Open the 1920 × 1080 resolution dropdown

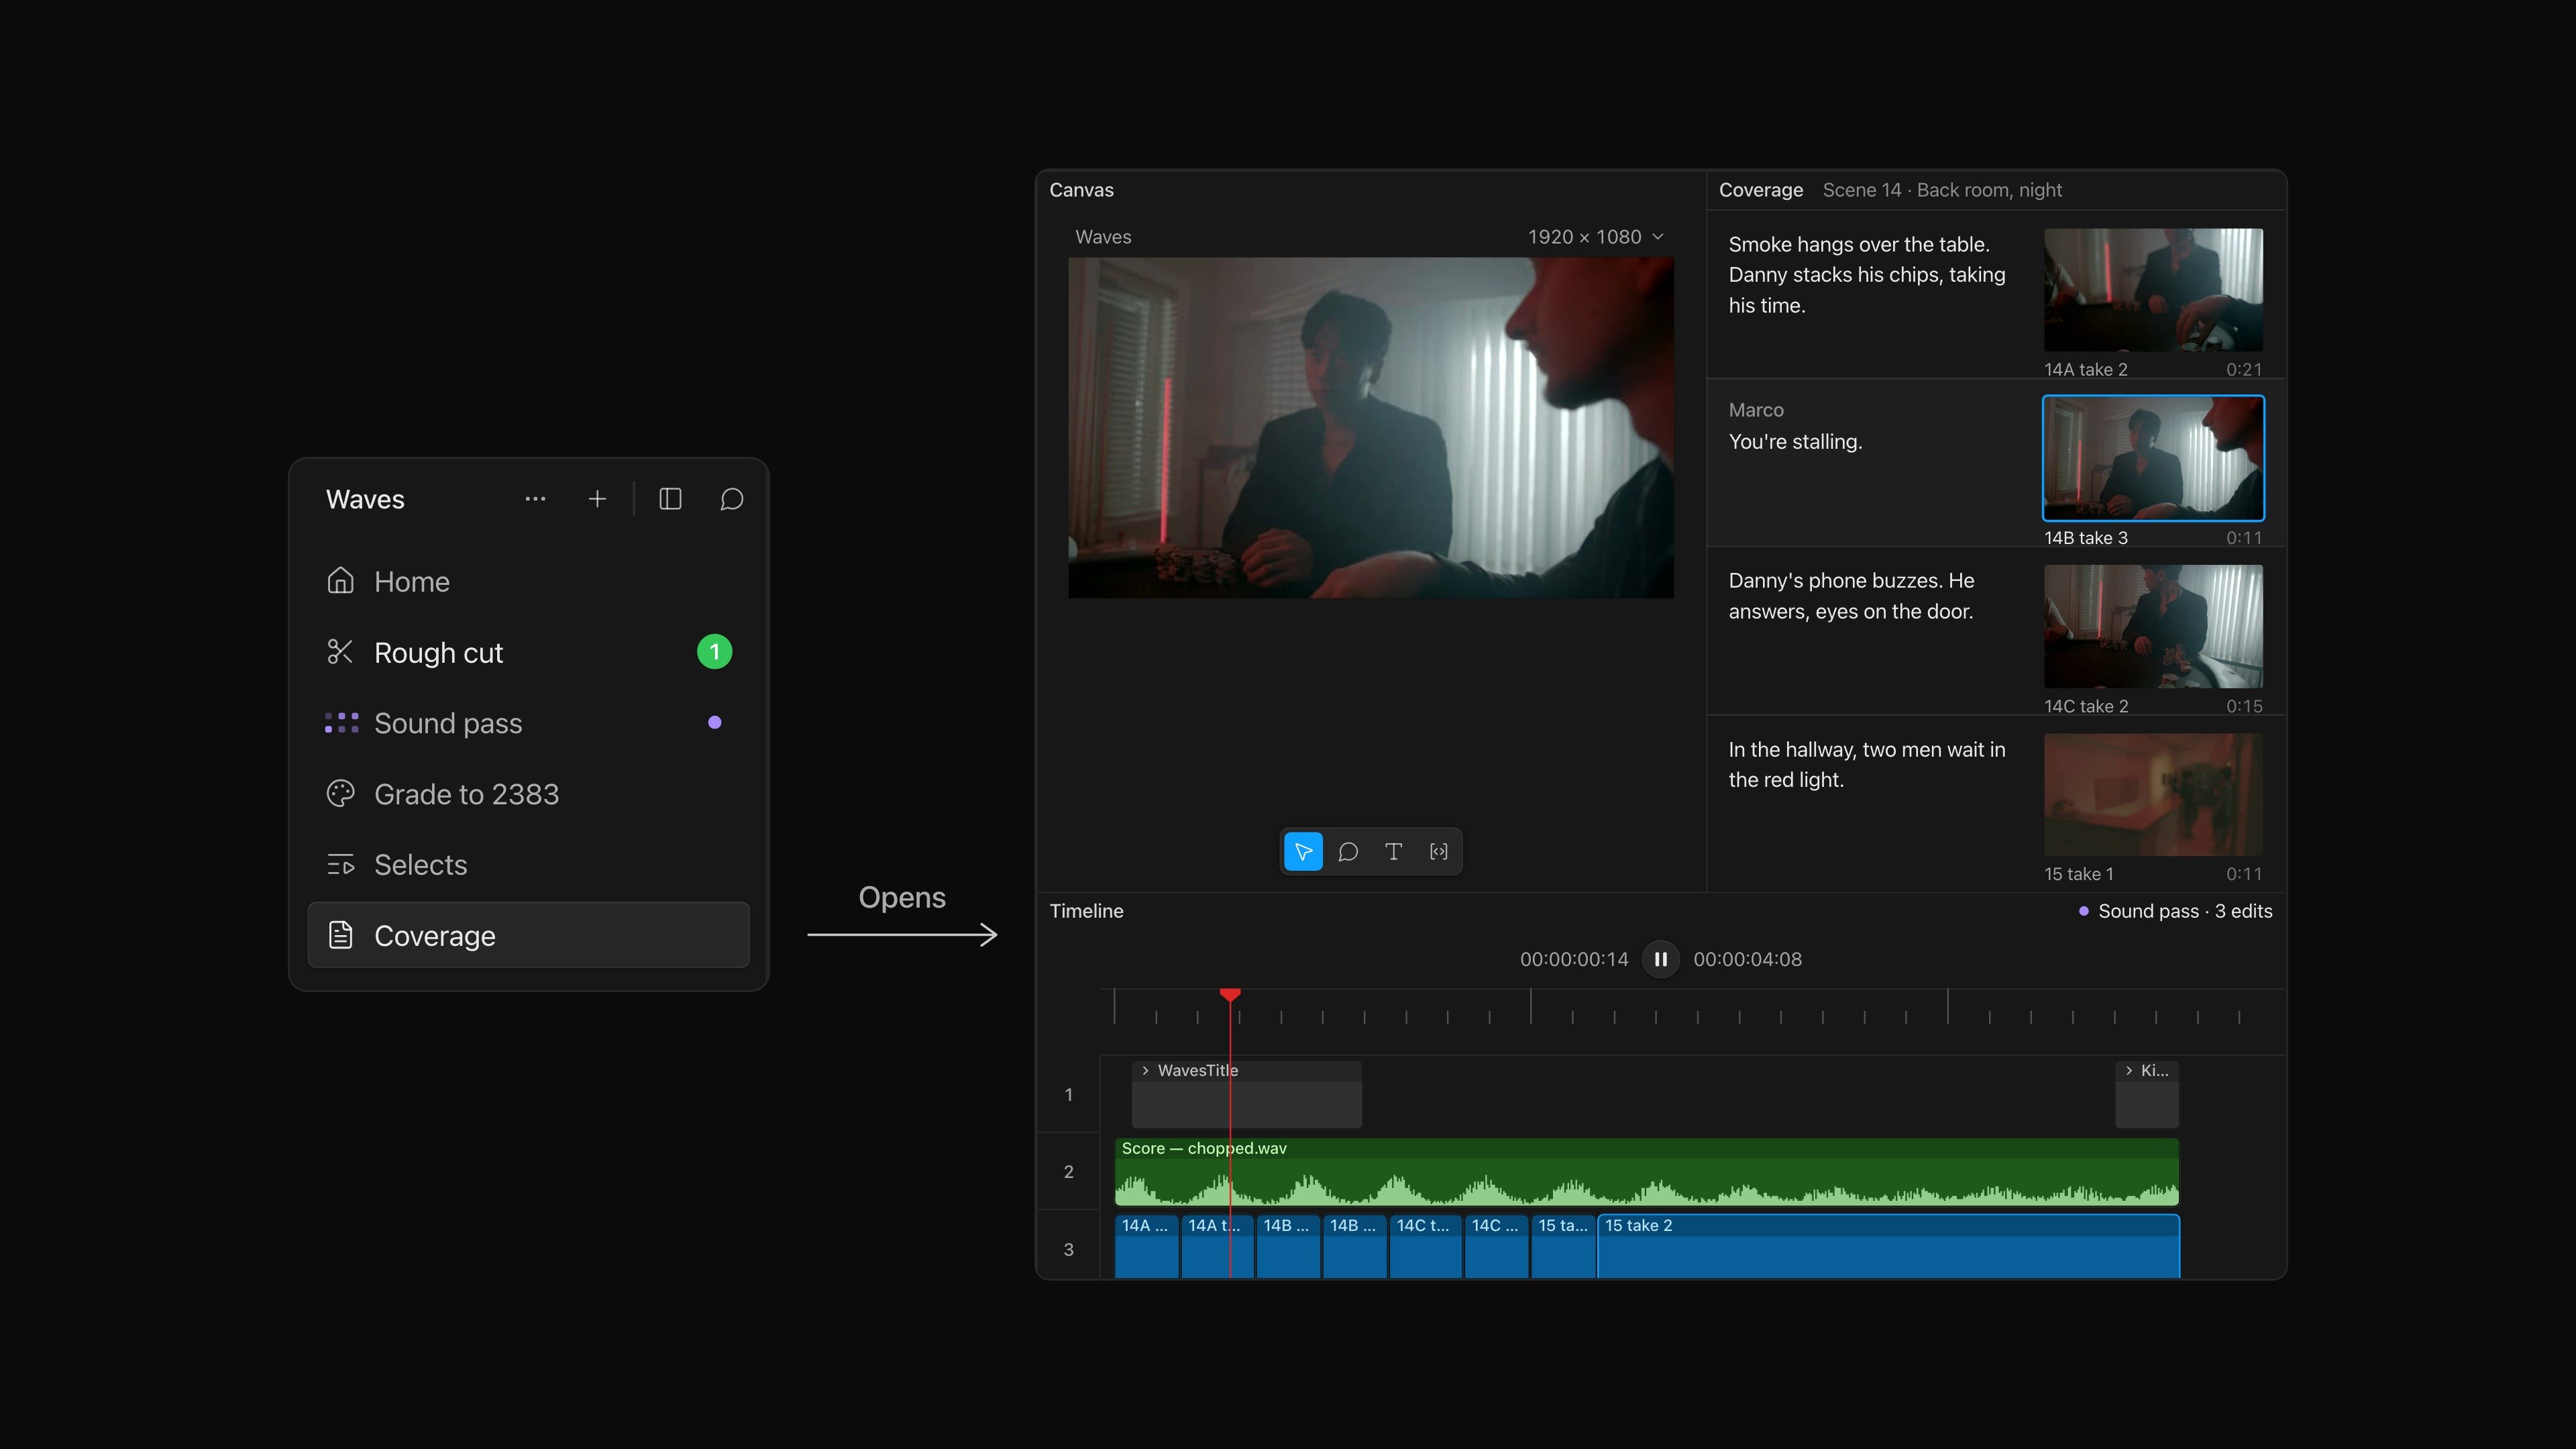click(x=1595, y=237)
